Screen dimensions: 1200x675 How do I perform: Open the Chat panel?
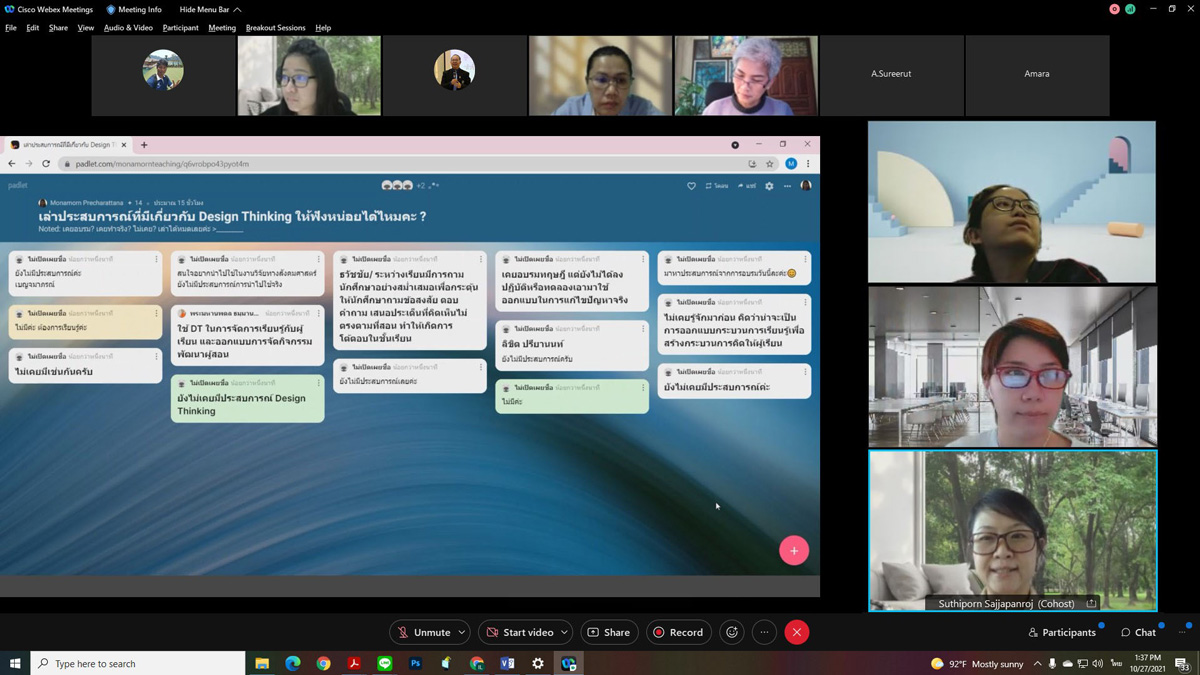1138,632
